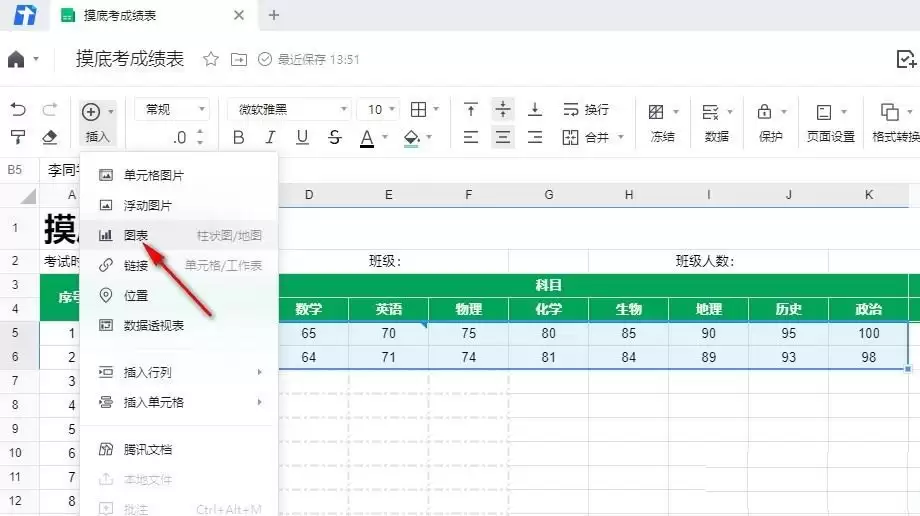Open the protect lock icon
This screenshot has width=920, height=516.
pos(765,112)
